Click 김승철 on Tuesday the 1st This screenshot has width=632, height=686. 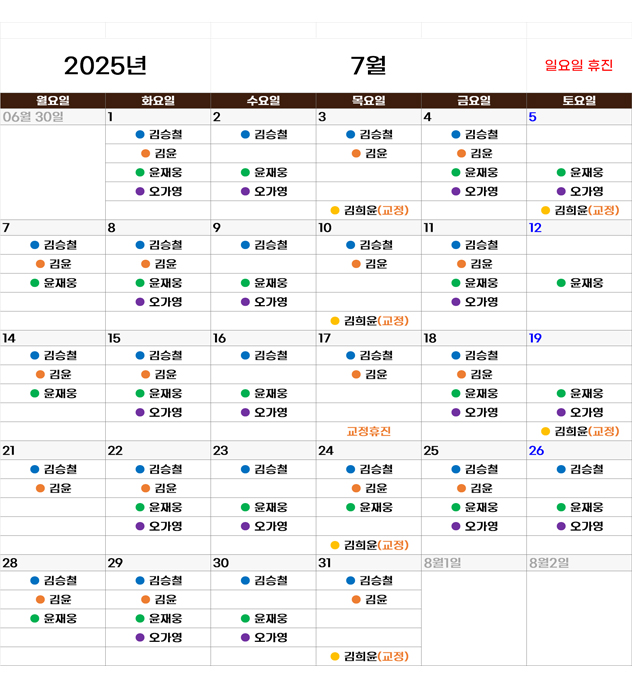pos(159,134)
